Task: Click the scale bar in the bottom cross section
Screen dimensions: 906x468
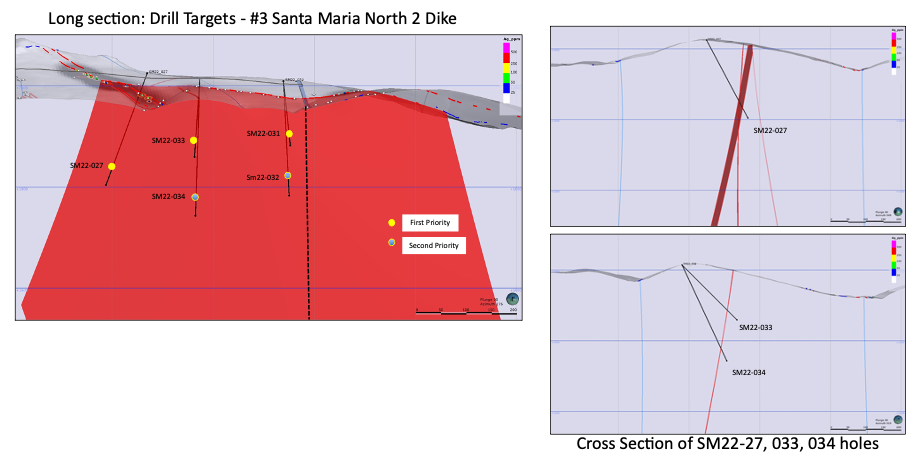Action: (866, 428)
